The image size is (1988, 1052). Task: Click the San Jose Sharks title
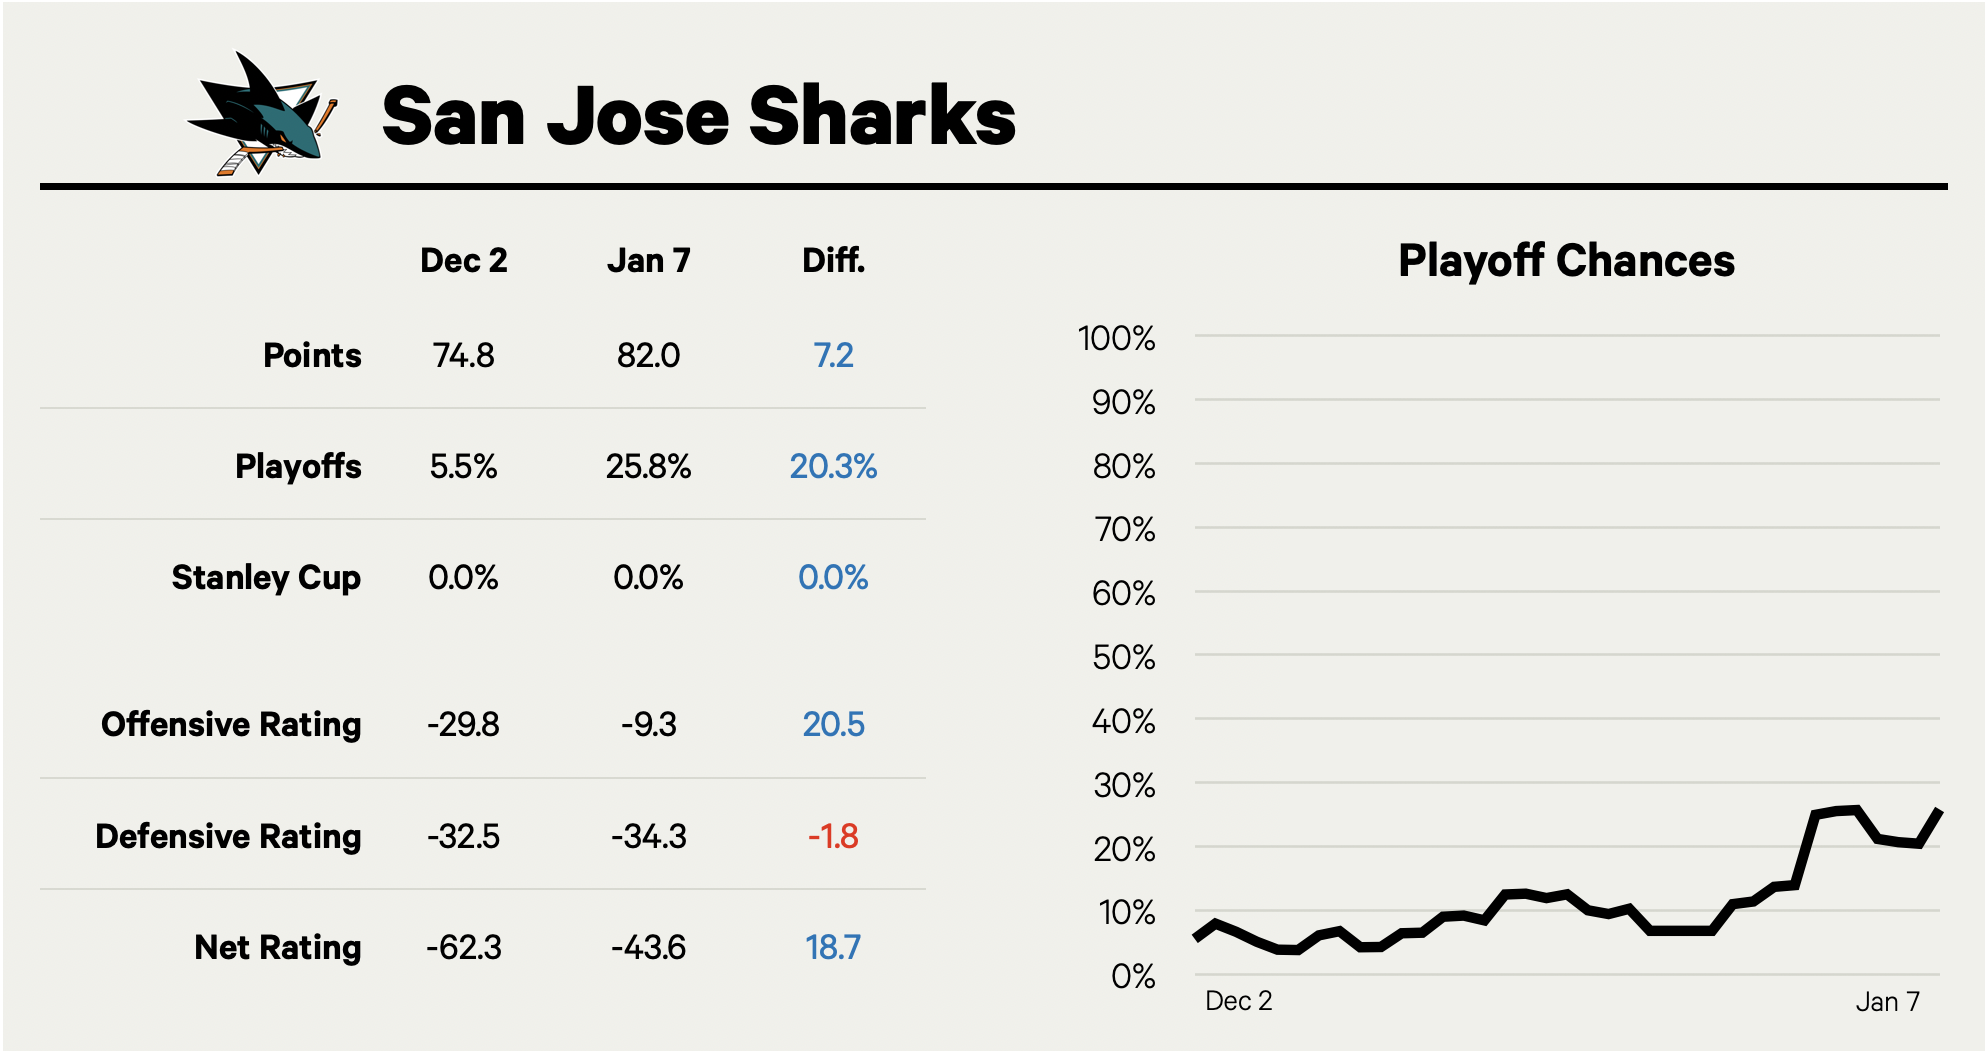[698, 116]
